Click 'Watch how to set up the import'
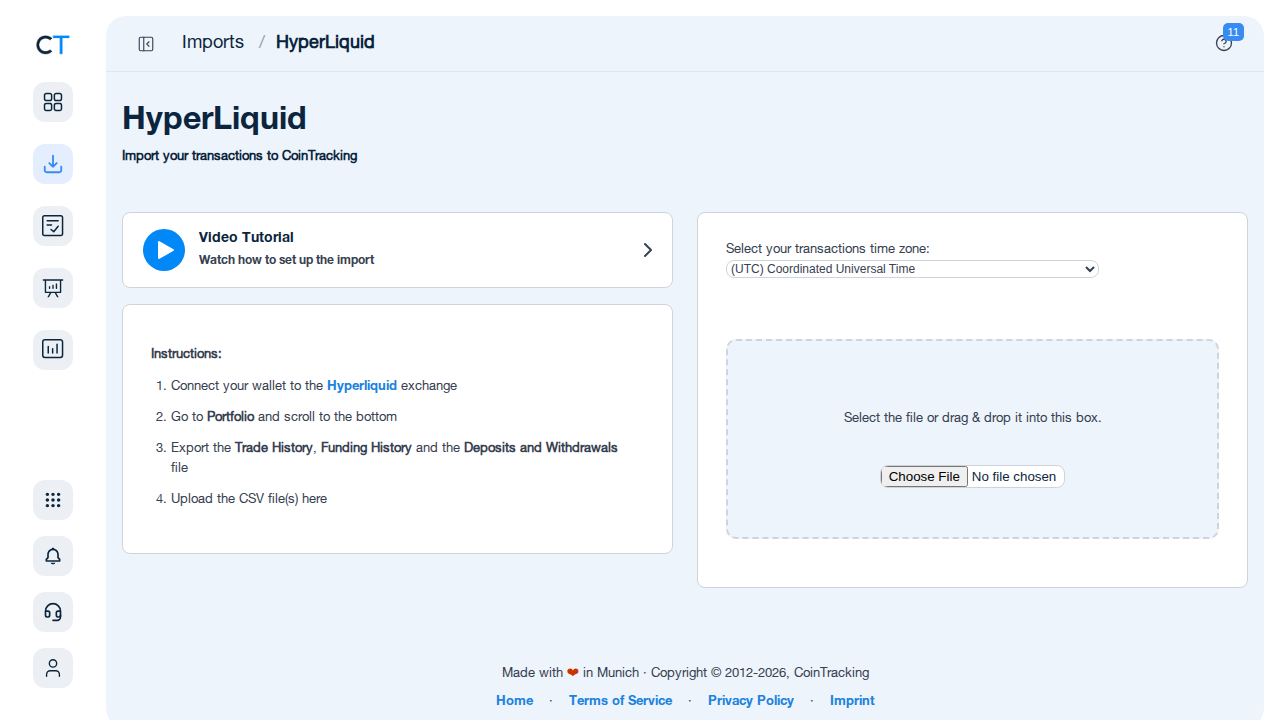The height and width of the screenshot is (720, 1280). click(x=286, y=260)
